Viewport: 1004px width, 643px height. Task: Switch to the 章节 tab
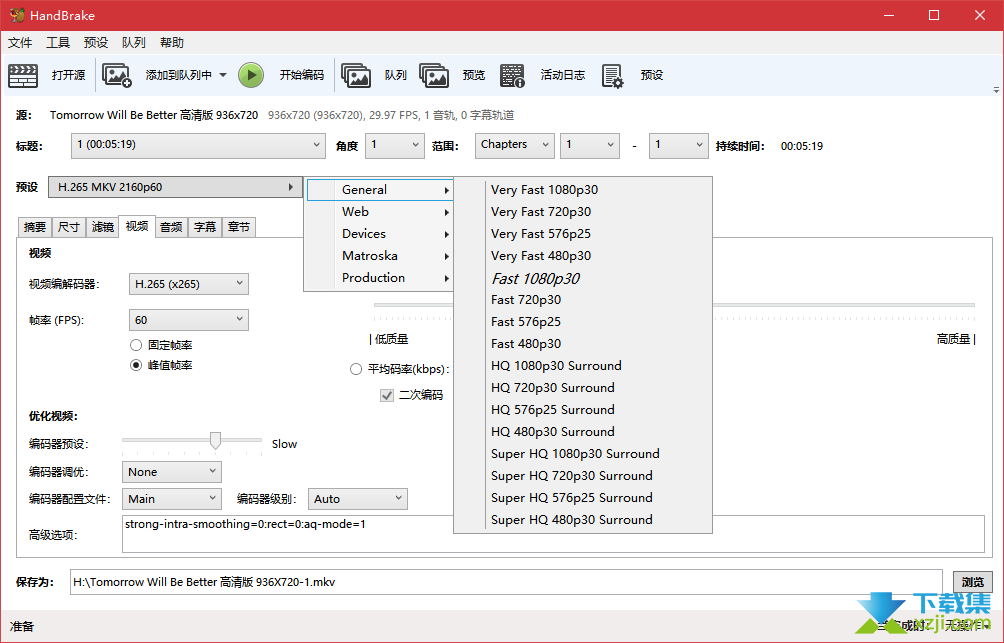(x=239, y=227)
